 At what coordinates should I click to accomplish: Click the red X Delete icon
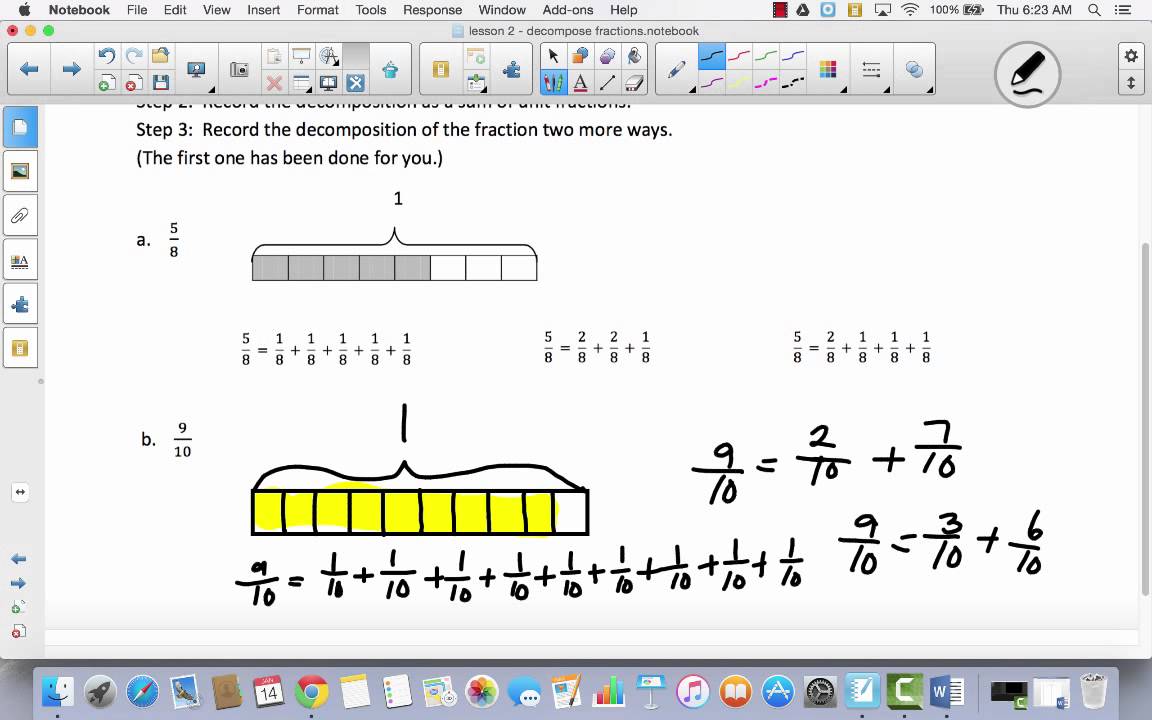274,82
